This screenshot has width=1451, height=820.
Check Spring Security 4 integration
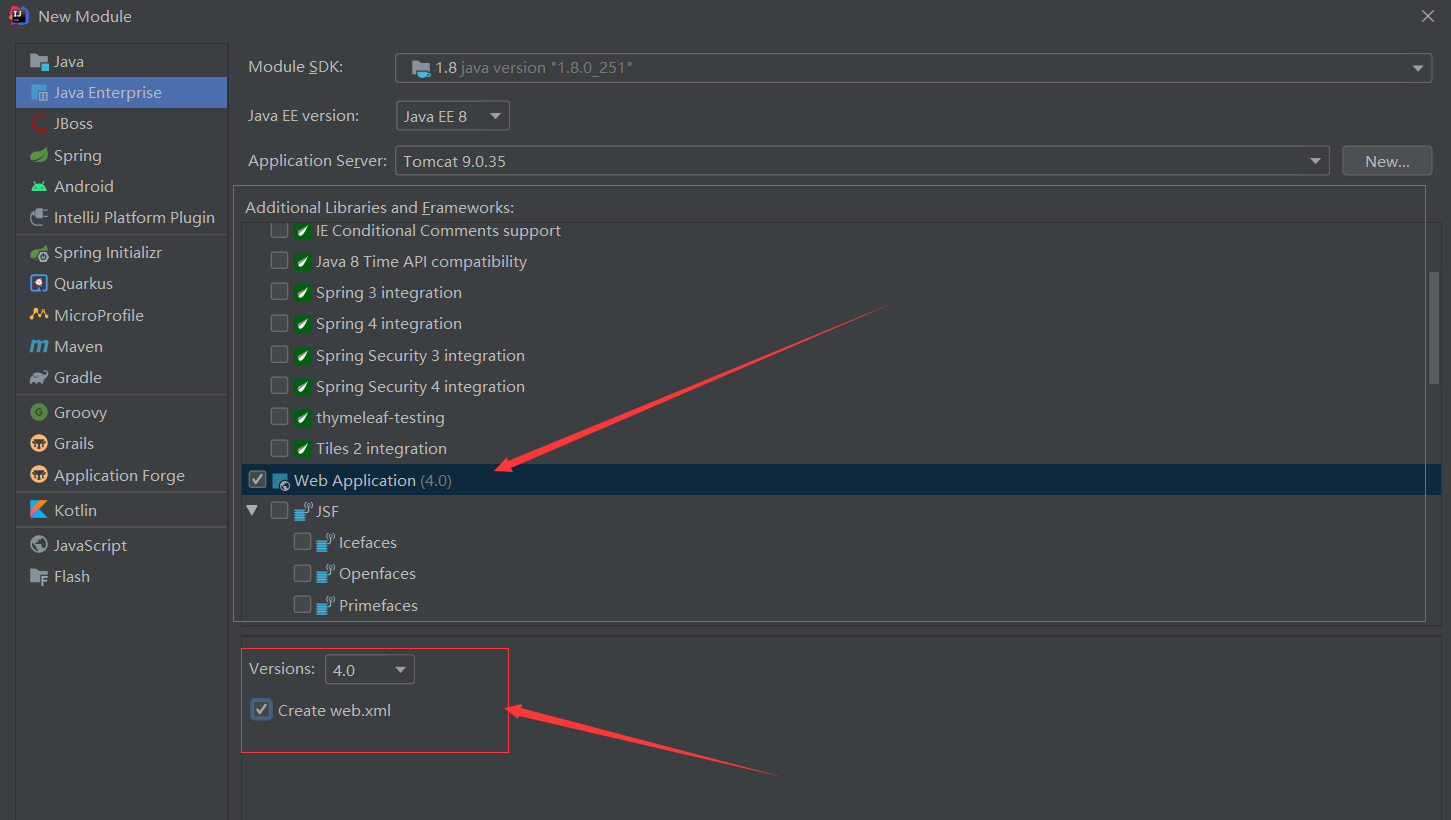279,387
